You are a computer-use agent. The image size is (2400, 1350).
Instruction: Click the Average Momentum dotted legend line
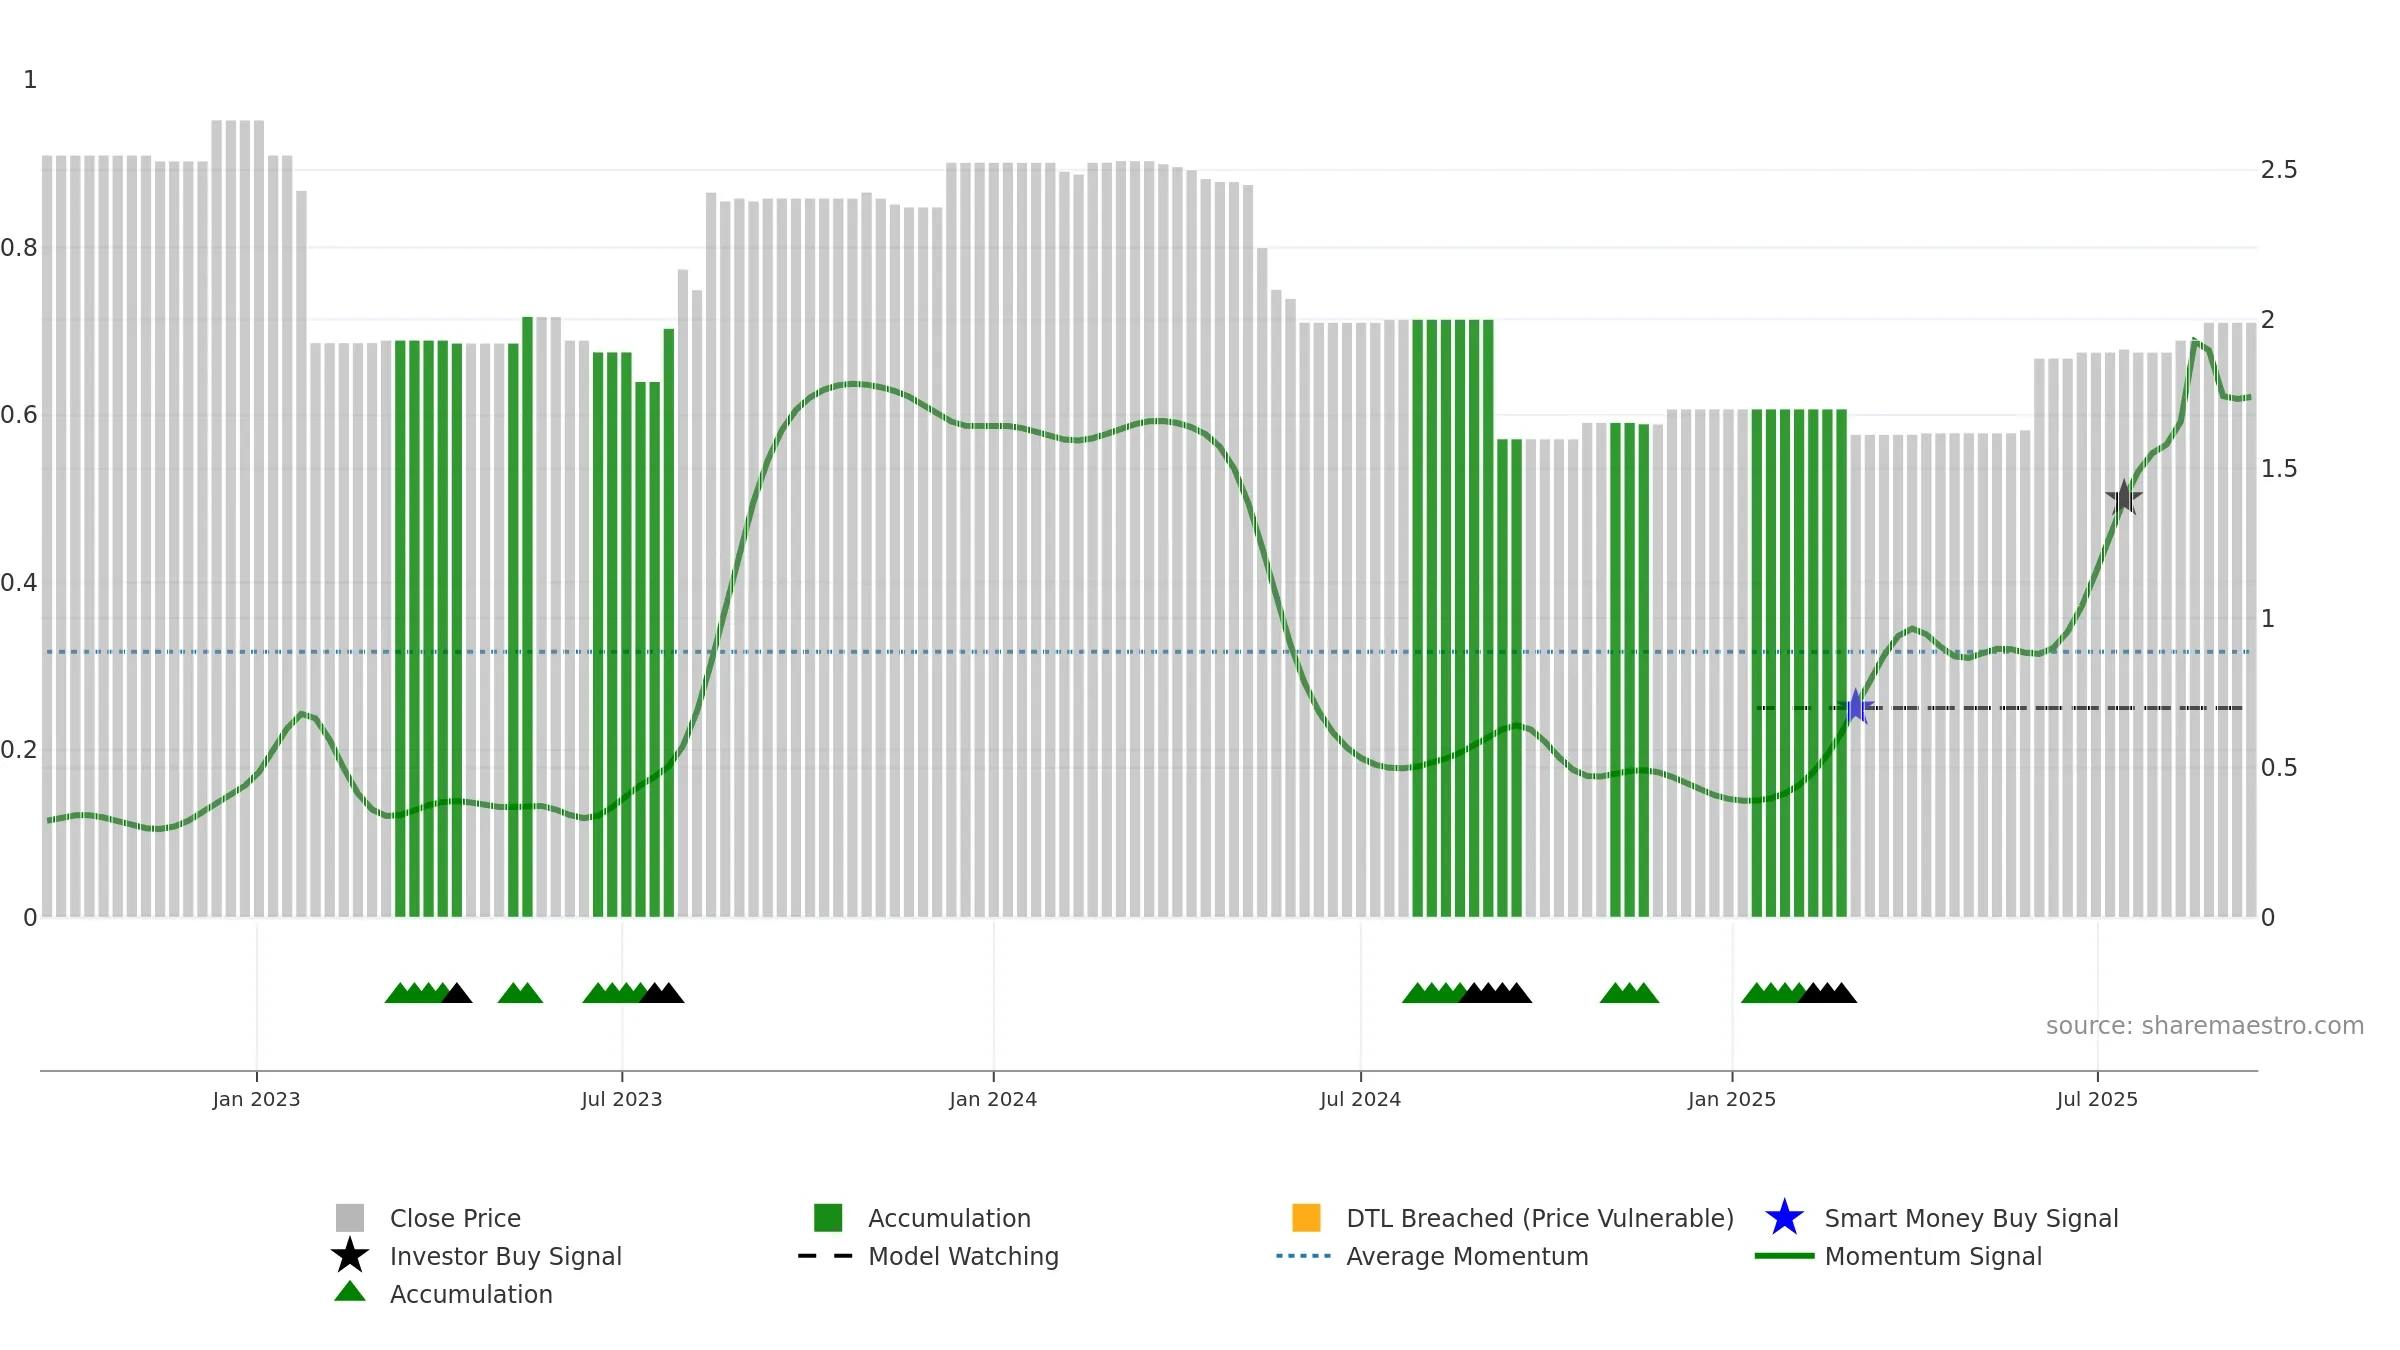[x=1304, y=1256]
